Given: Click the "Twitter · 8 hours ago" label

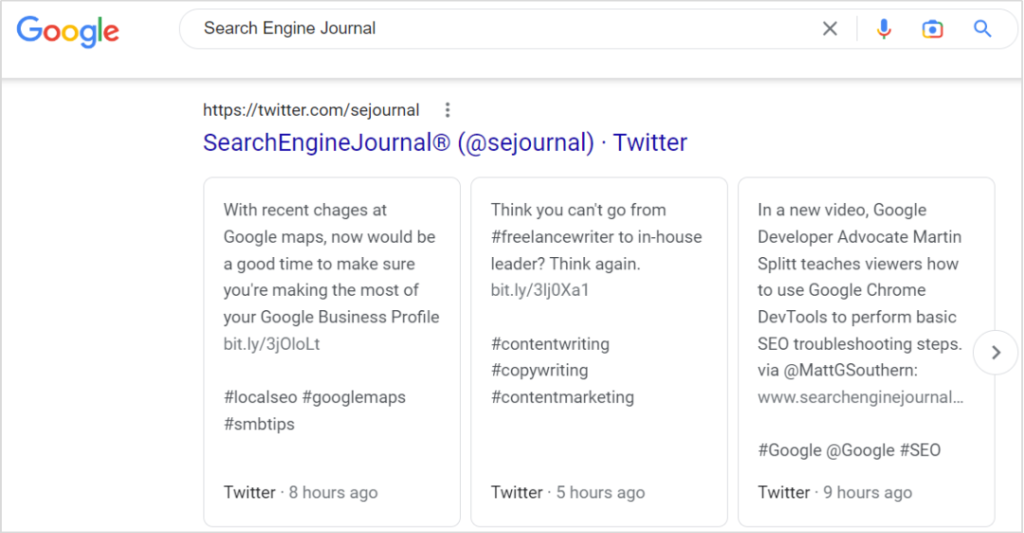Looking at the screenshot, I should (x=300, y=492).
